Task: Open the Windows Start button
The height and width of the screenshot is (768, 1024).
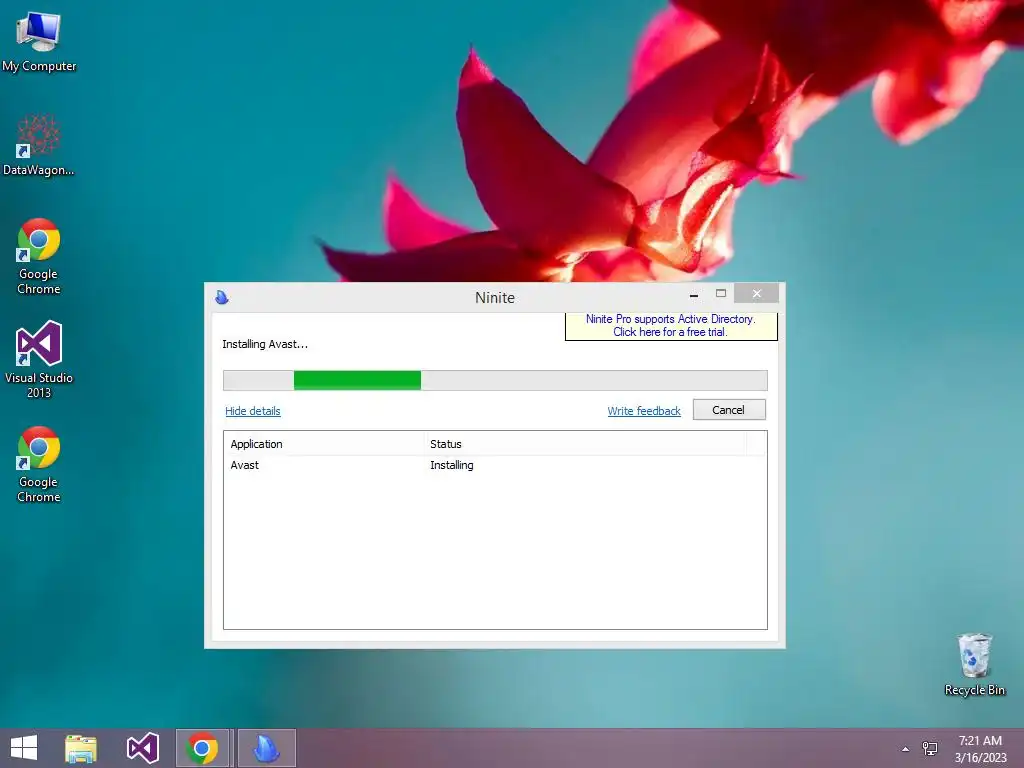Action: pos(24,748)
